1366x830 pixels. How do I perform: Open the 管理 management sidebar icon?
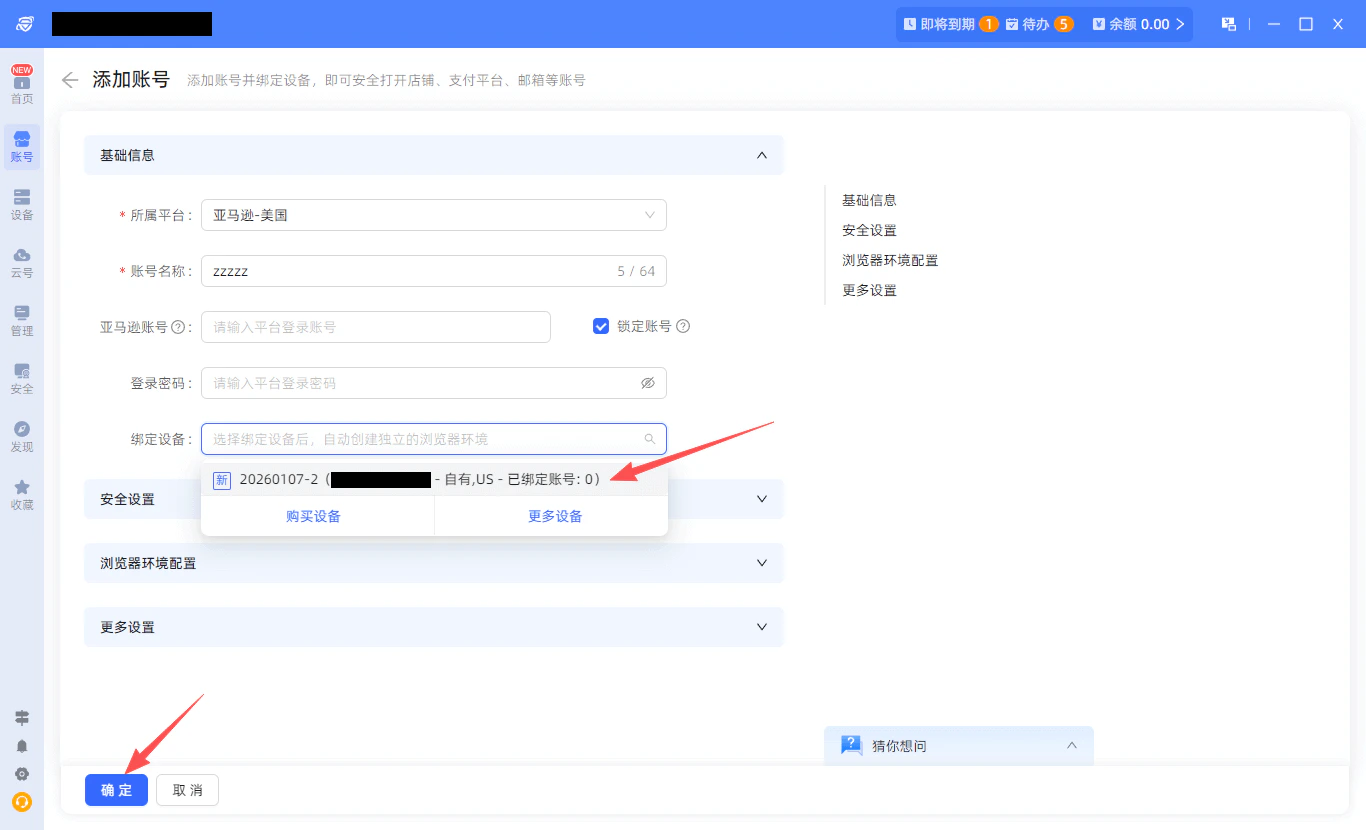coord(22,320)
